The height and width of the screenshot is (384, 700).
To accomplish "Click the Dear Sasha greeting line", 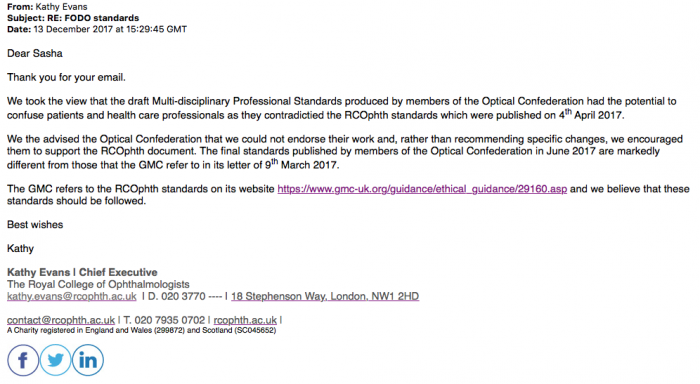I will click(35, 53).
